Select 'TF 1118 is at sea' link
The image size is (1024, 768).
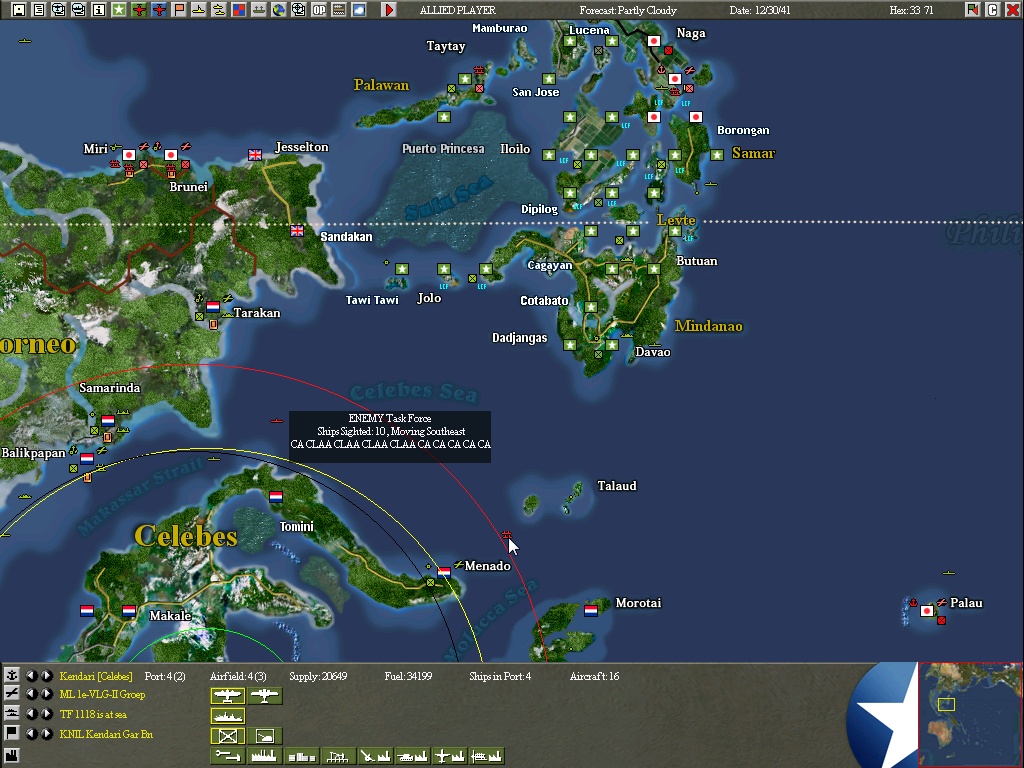click(93, 714)
